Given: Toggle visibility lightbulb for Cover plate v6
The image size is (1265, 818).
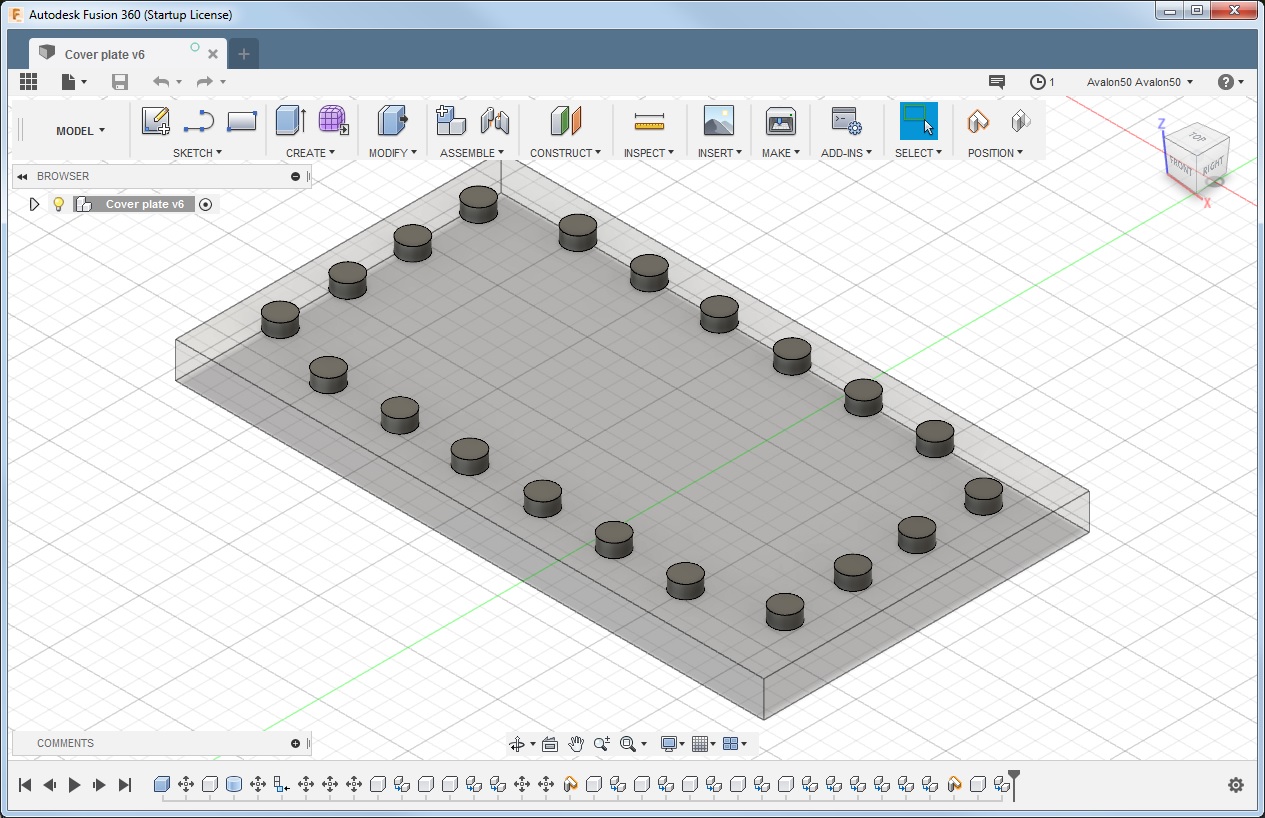Looking at the screenshot, I should click(58, 204).
